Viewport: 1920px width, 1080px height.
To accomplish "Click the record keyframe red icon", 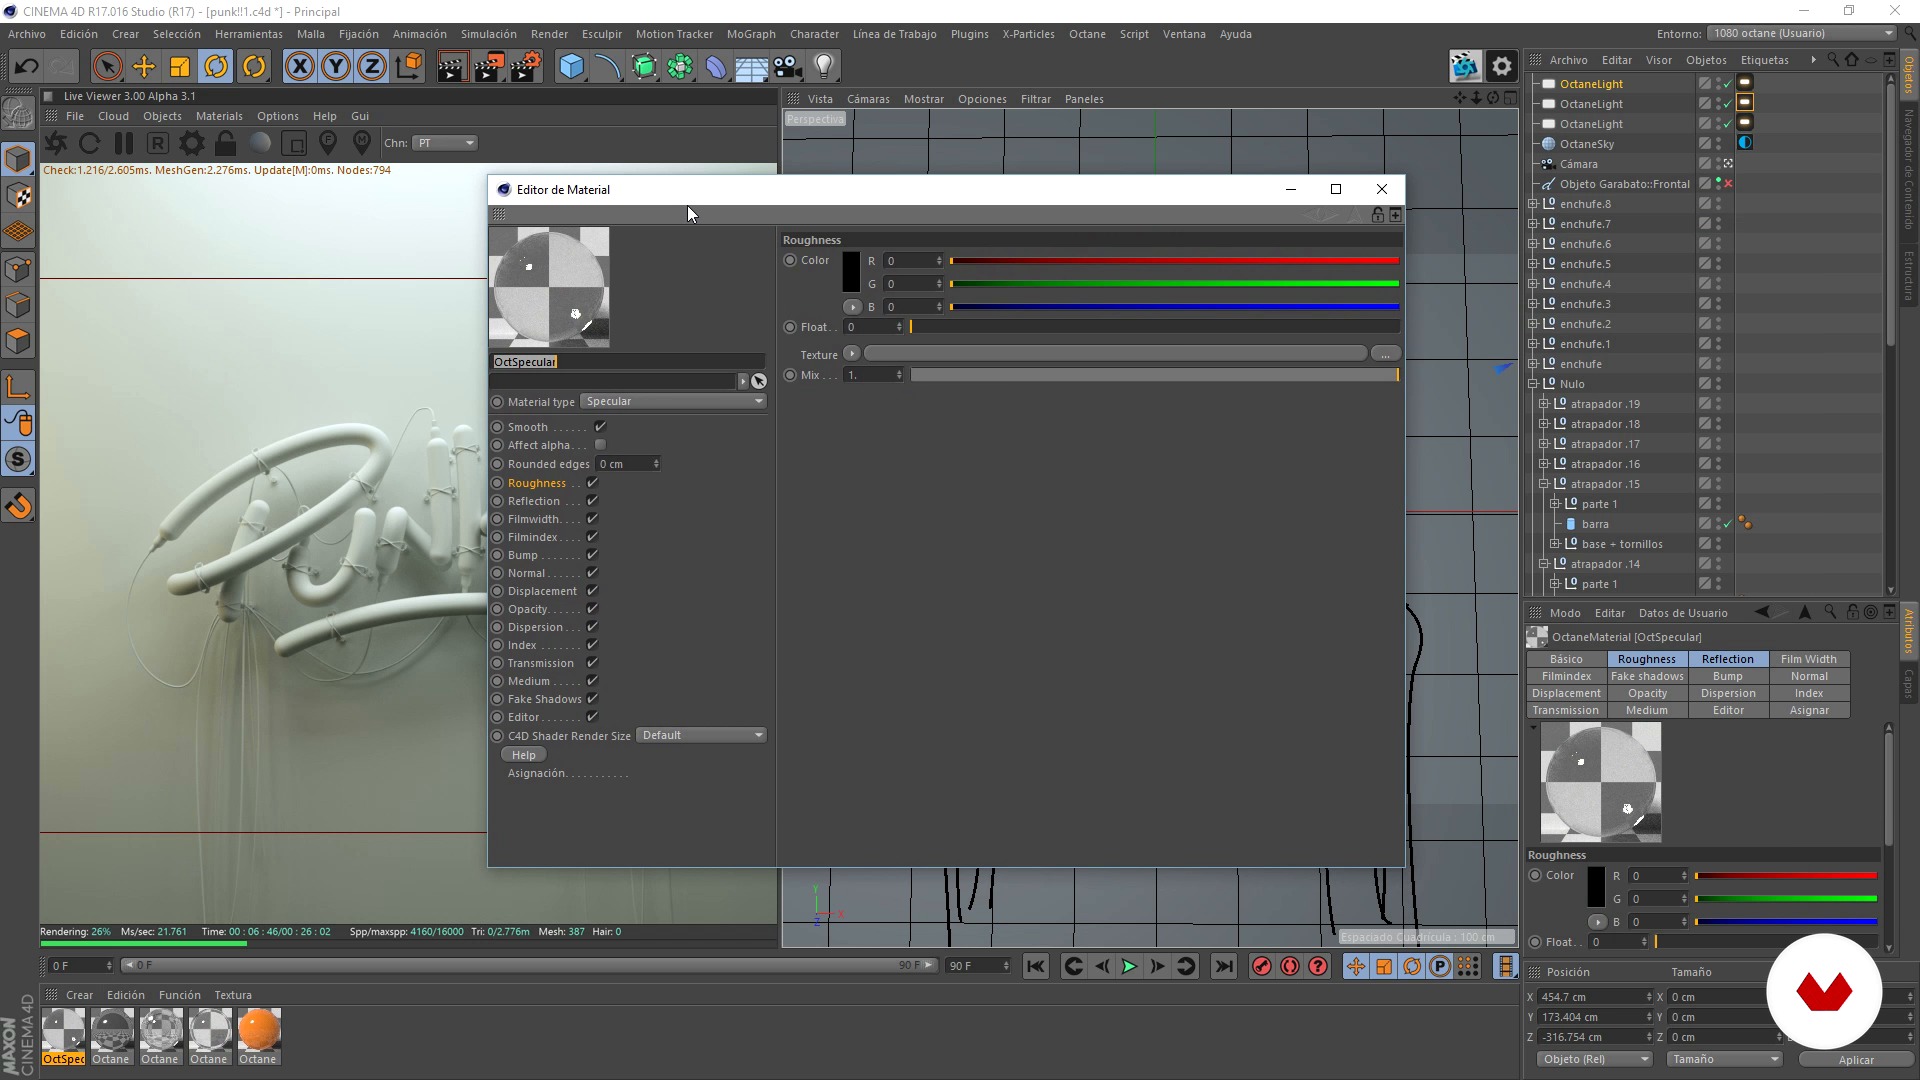I will click(x=1262, y=966).
